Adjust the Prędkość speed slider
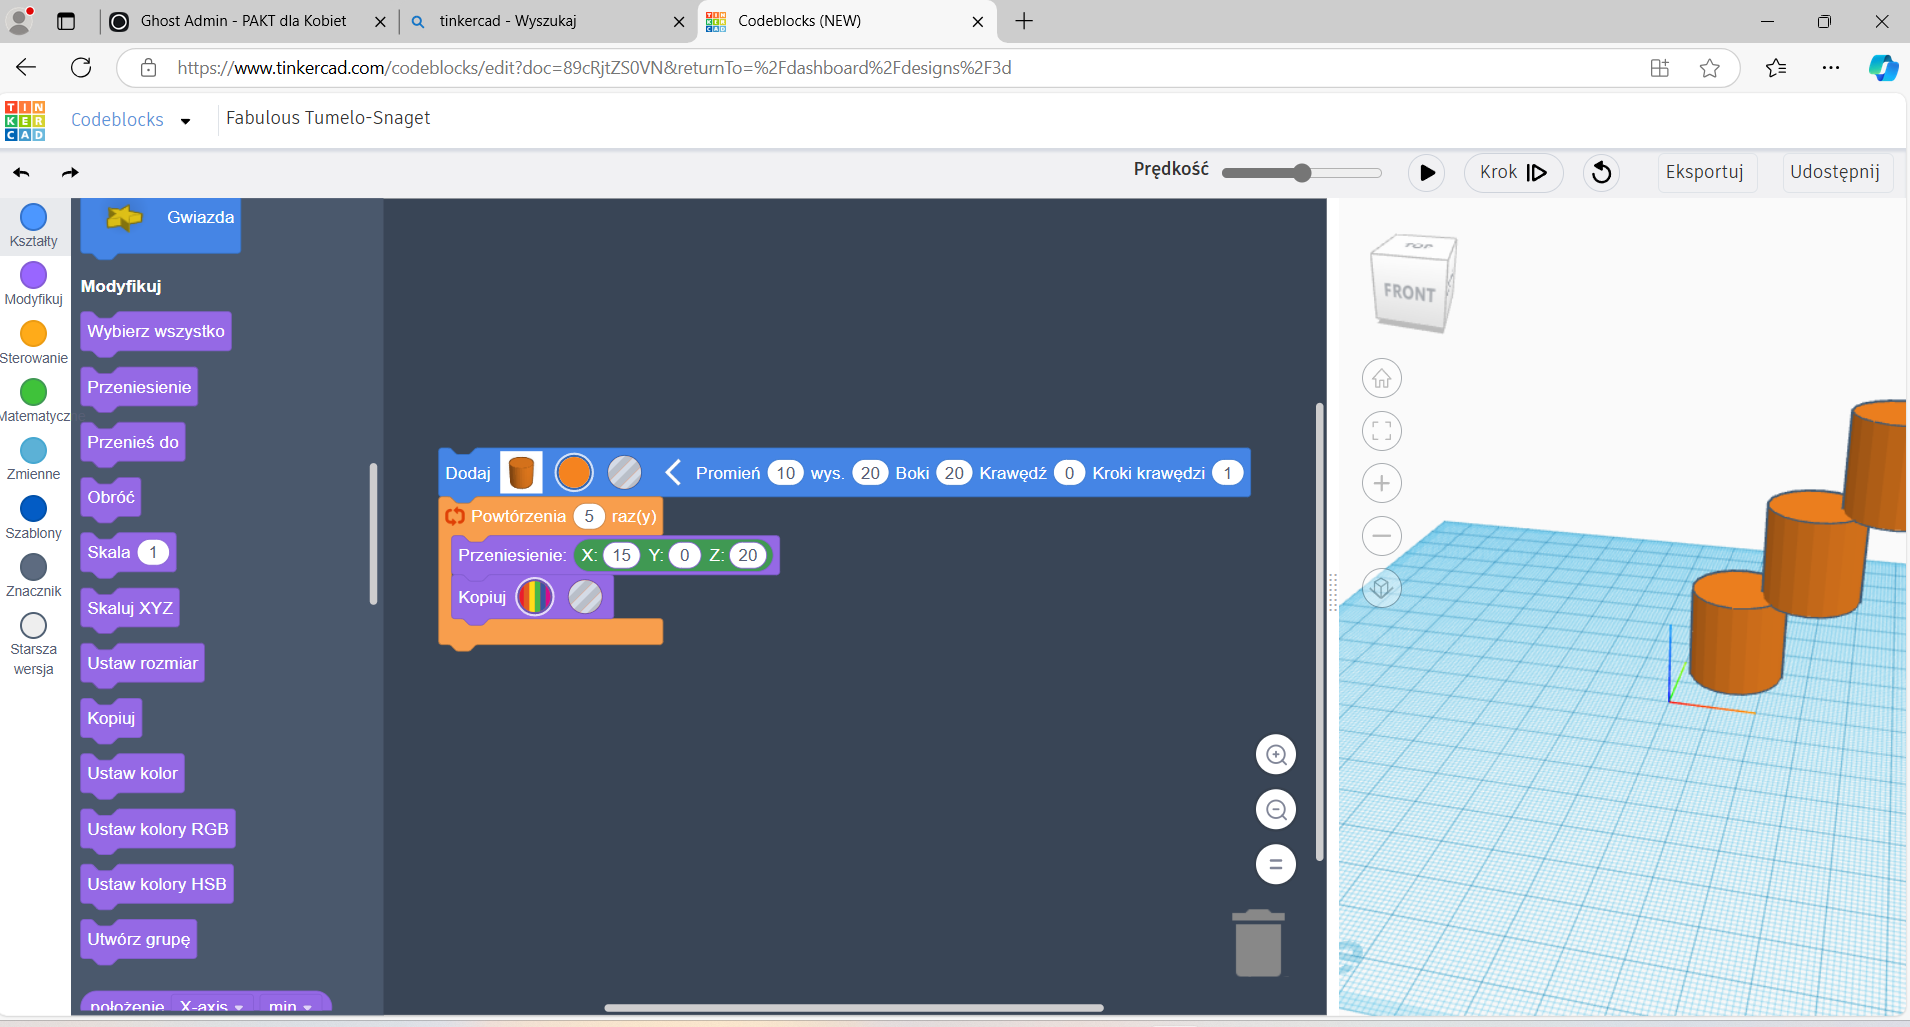The width and height of the screenshot is (1910, 1027). [x=1301, y=173]
